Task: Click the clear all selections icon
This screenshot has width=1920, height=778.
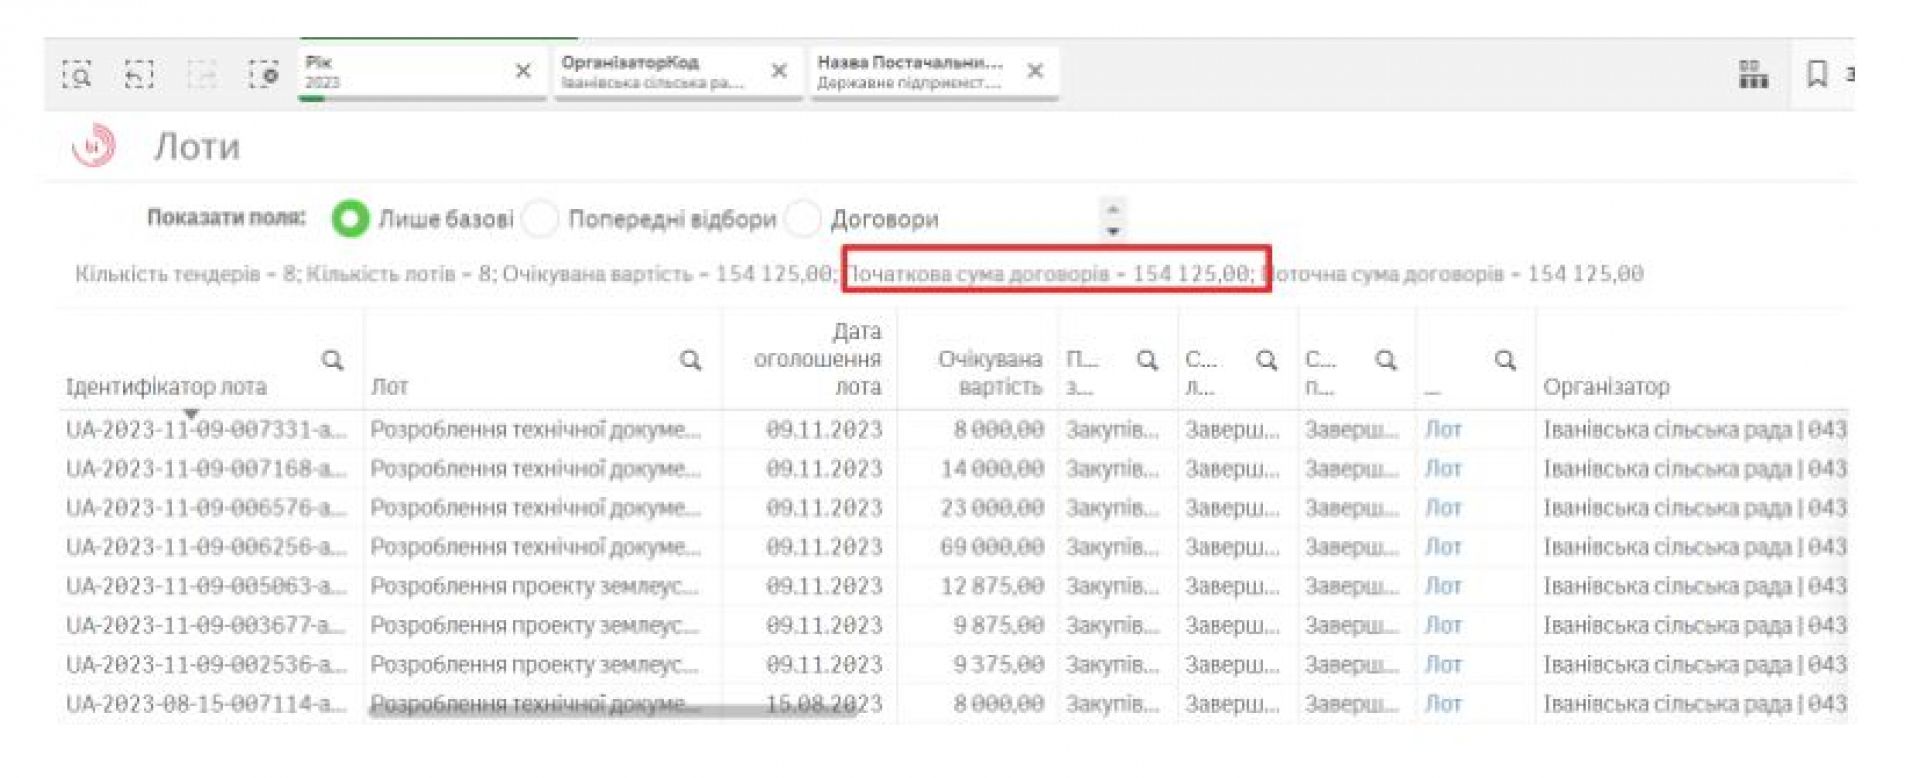Action: click(264, 74)
